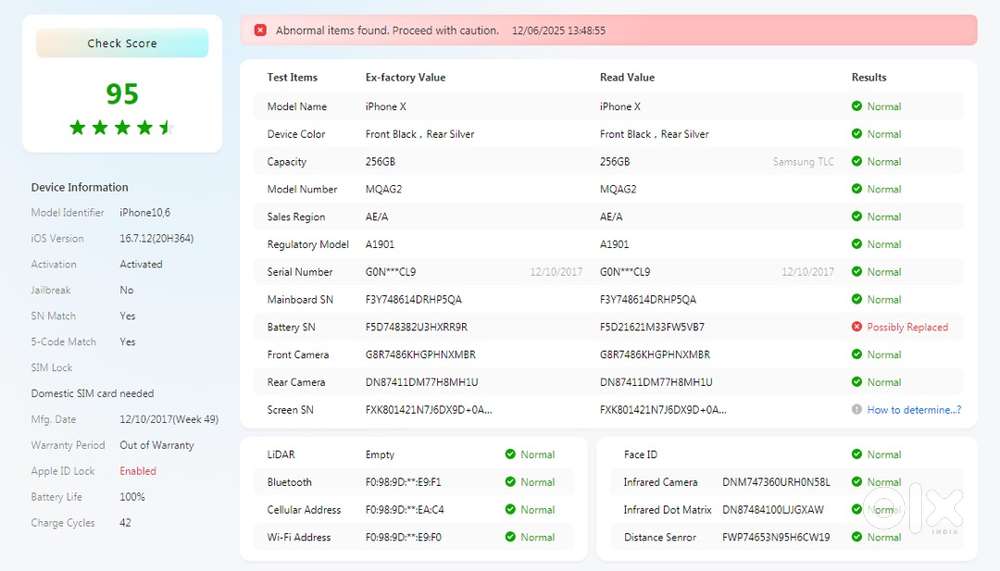1000x571 pixels.
Task: Click the Samsung TLC capacity label
Action: click(803, 162)
